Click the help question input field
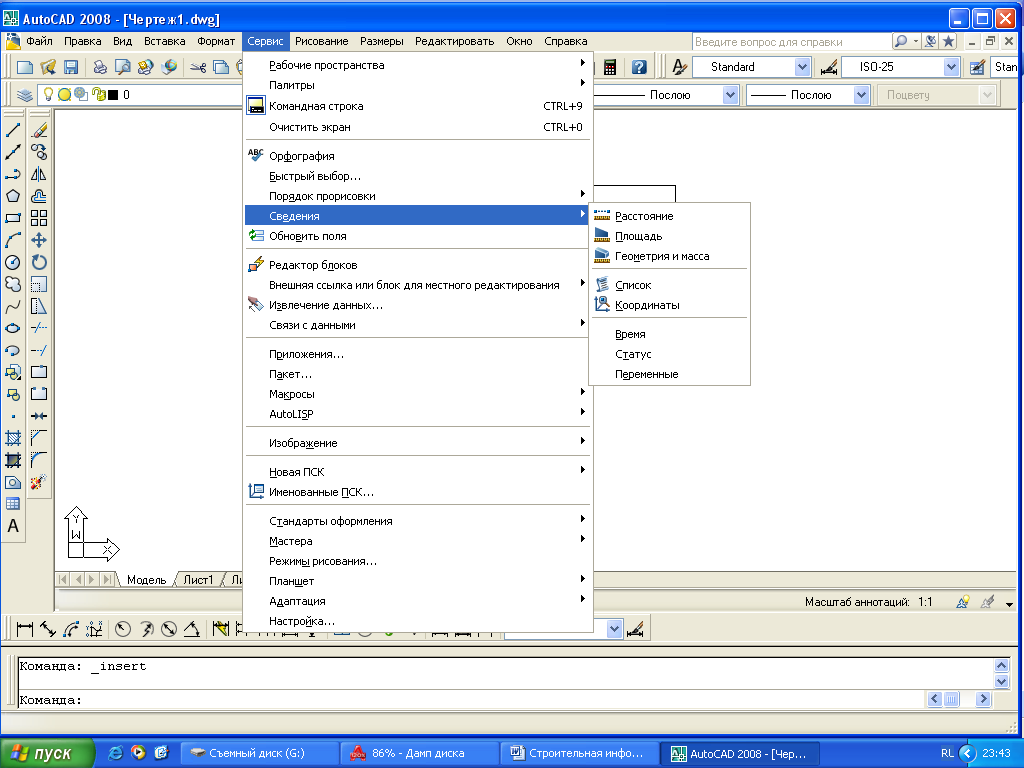The width and height of the screenshot is (1024, 768). click(x=792, y=42)
